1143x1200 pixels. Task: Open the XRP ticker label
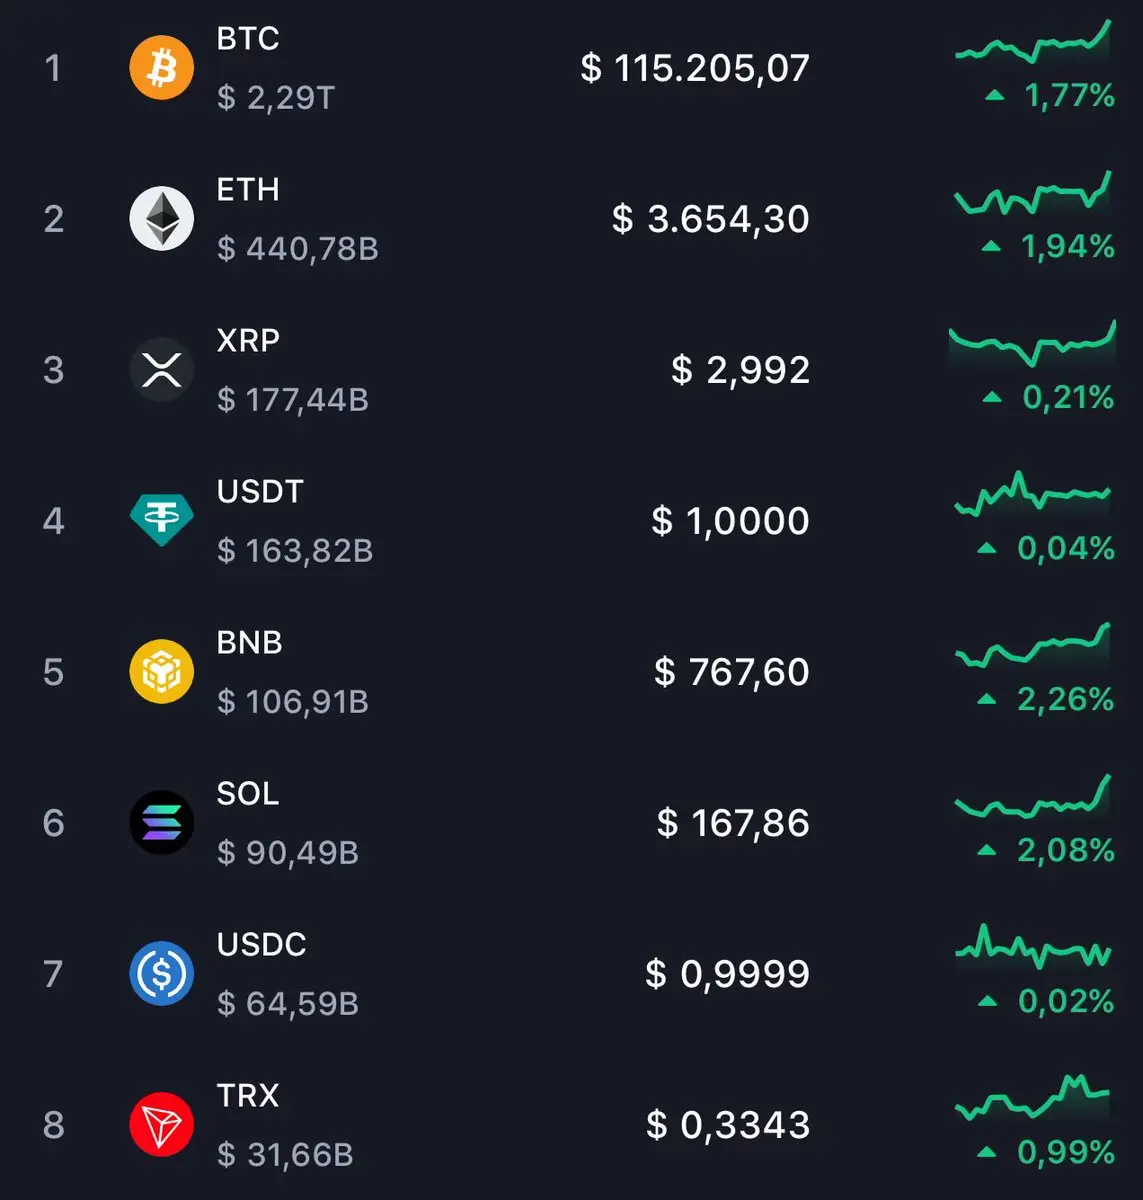coord(248,340)
